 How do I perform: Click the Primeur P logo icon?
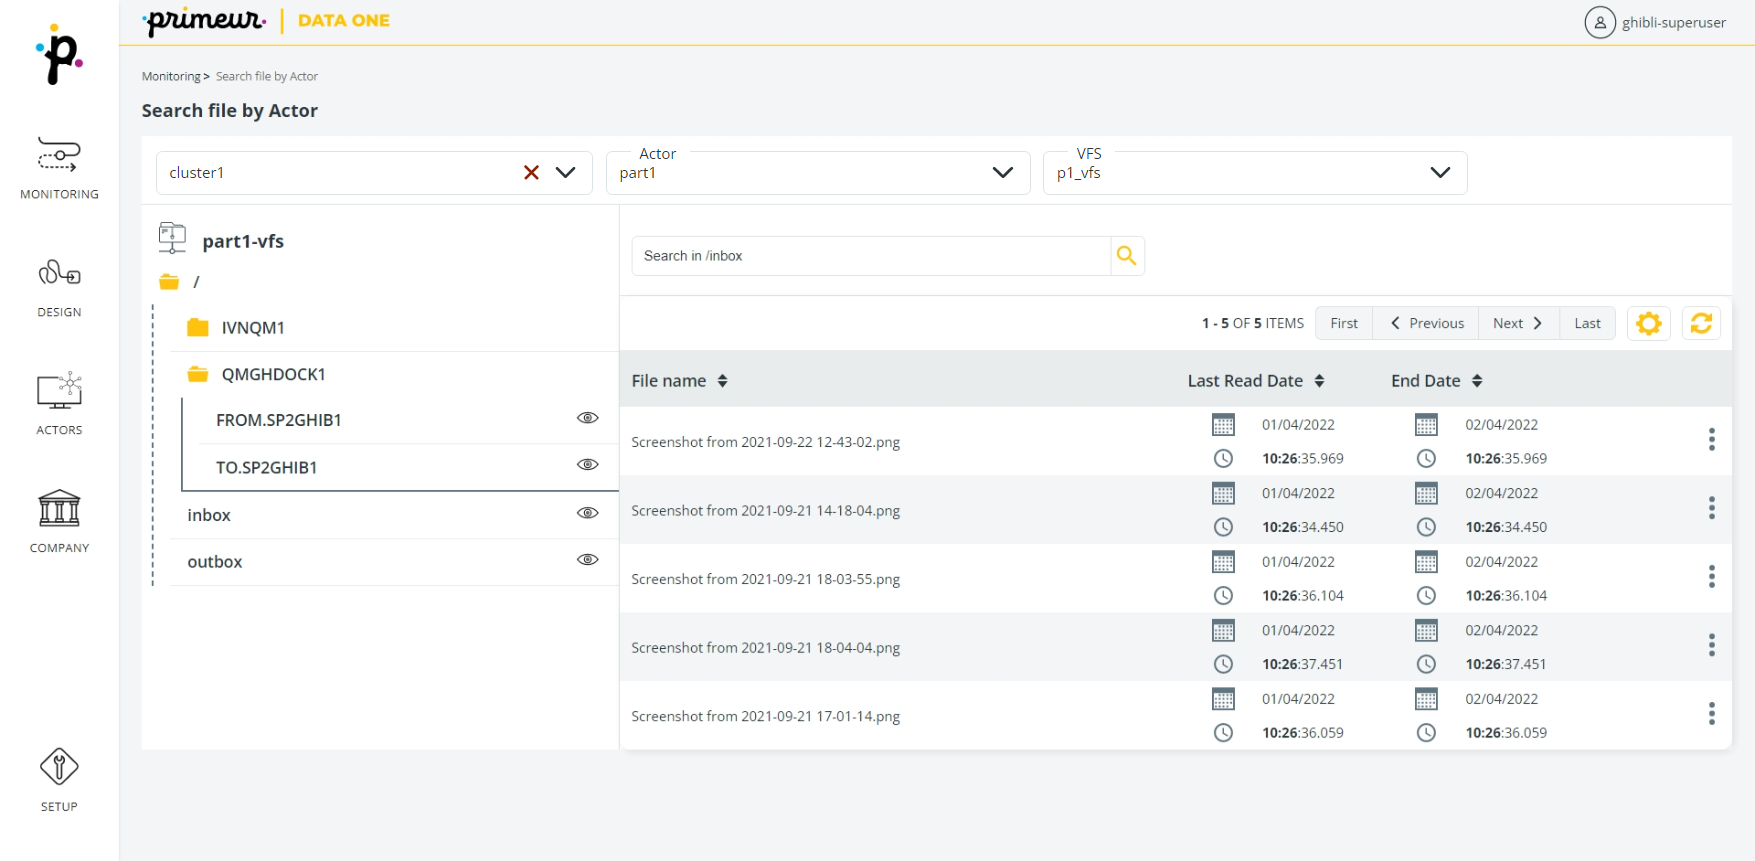click(60, 55)
